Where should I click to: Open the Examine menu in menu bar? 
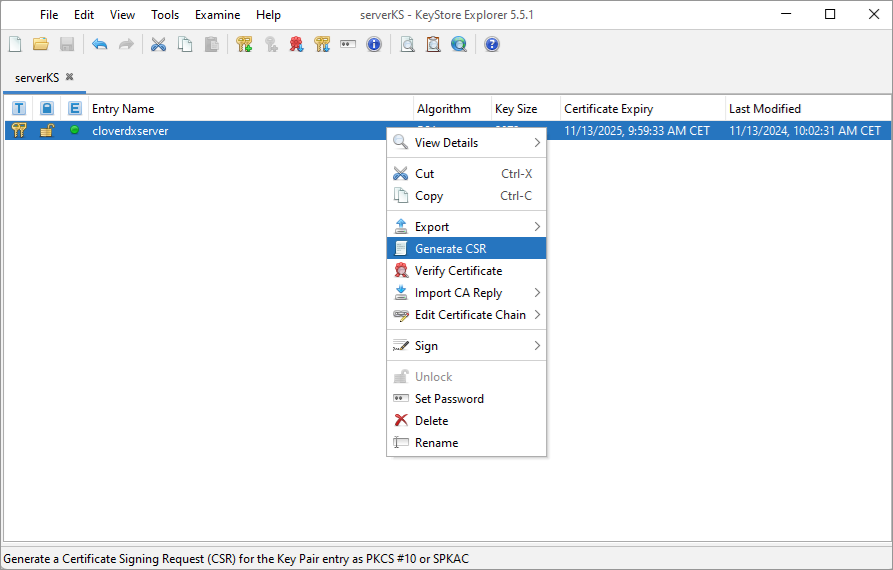(217, 15)
